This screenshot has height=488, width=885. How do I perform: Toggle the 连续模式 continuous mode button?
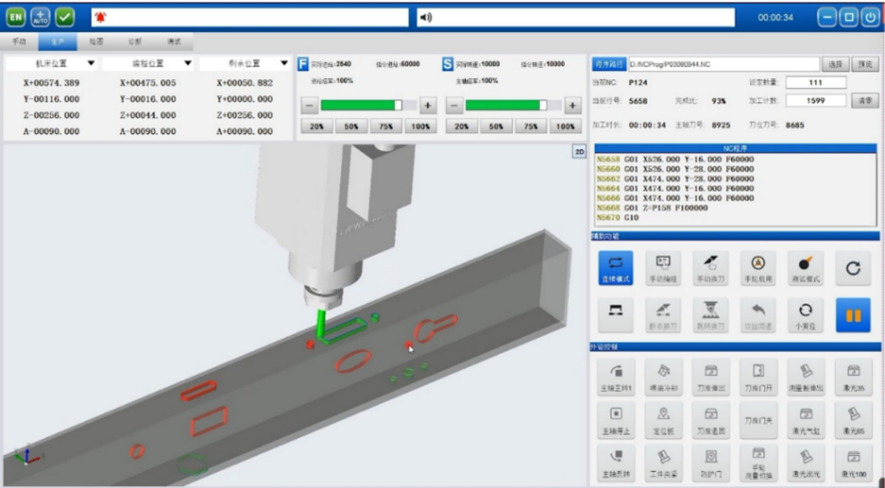click(x=616, y=267)
